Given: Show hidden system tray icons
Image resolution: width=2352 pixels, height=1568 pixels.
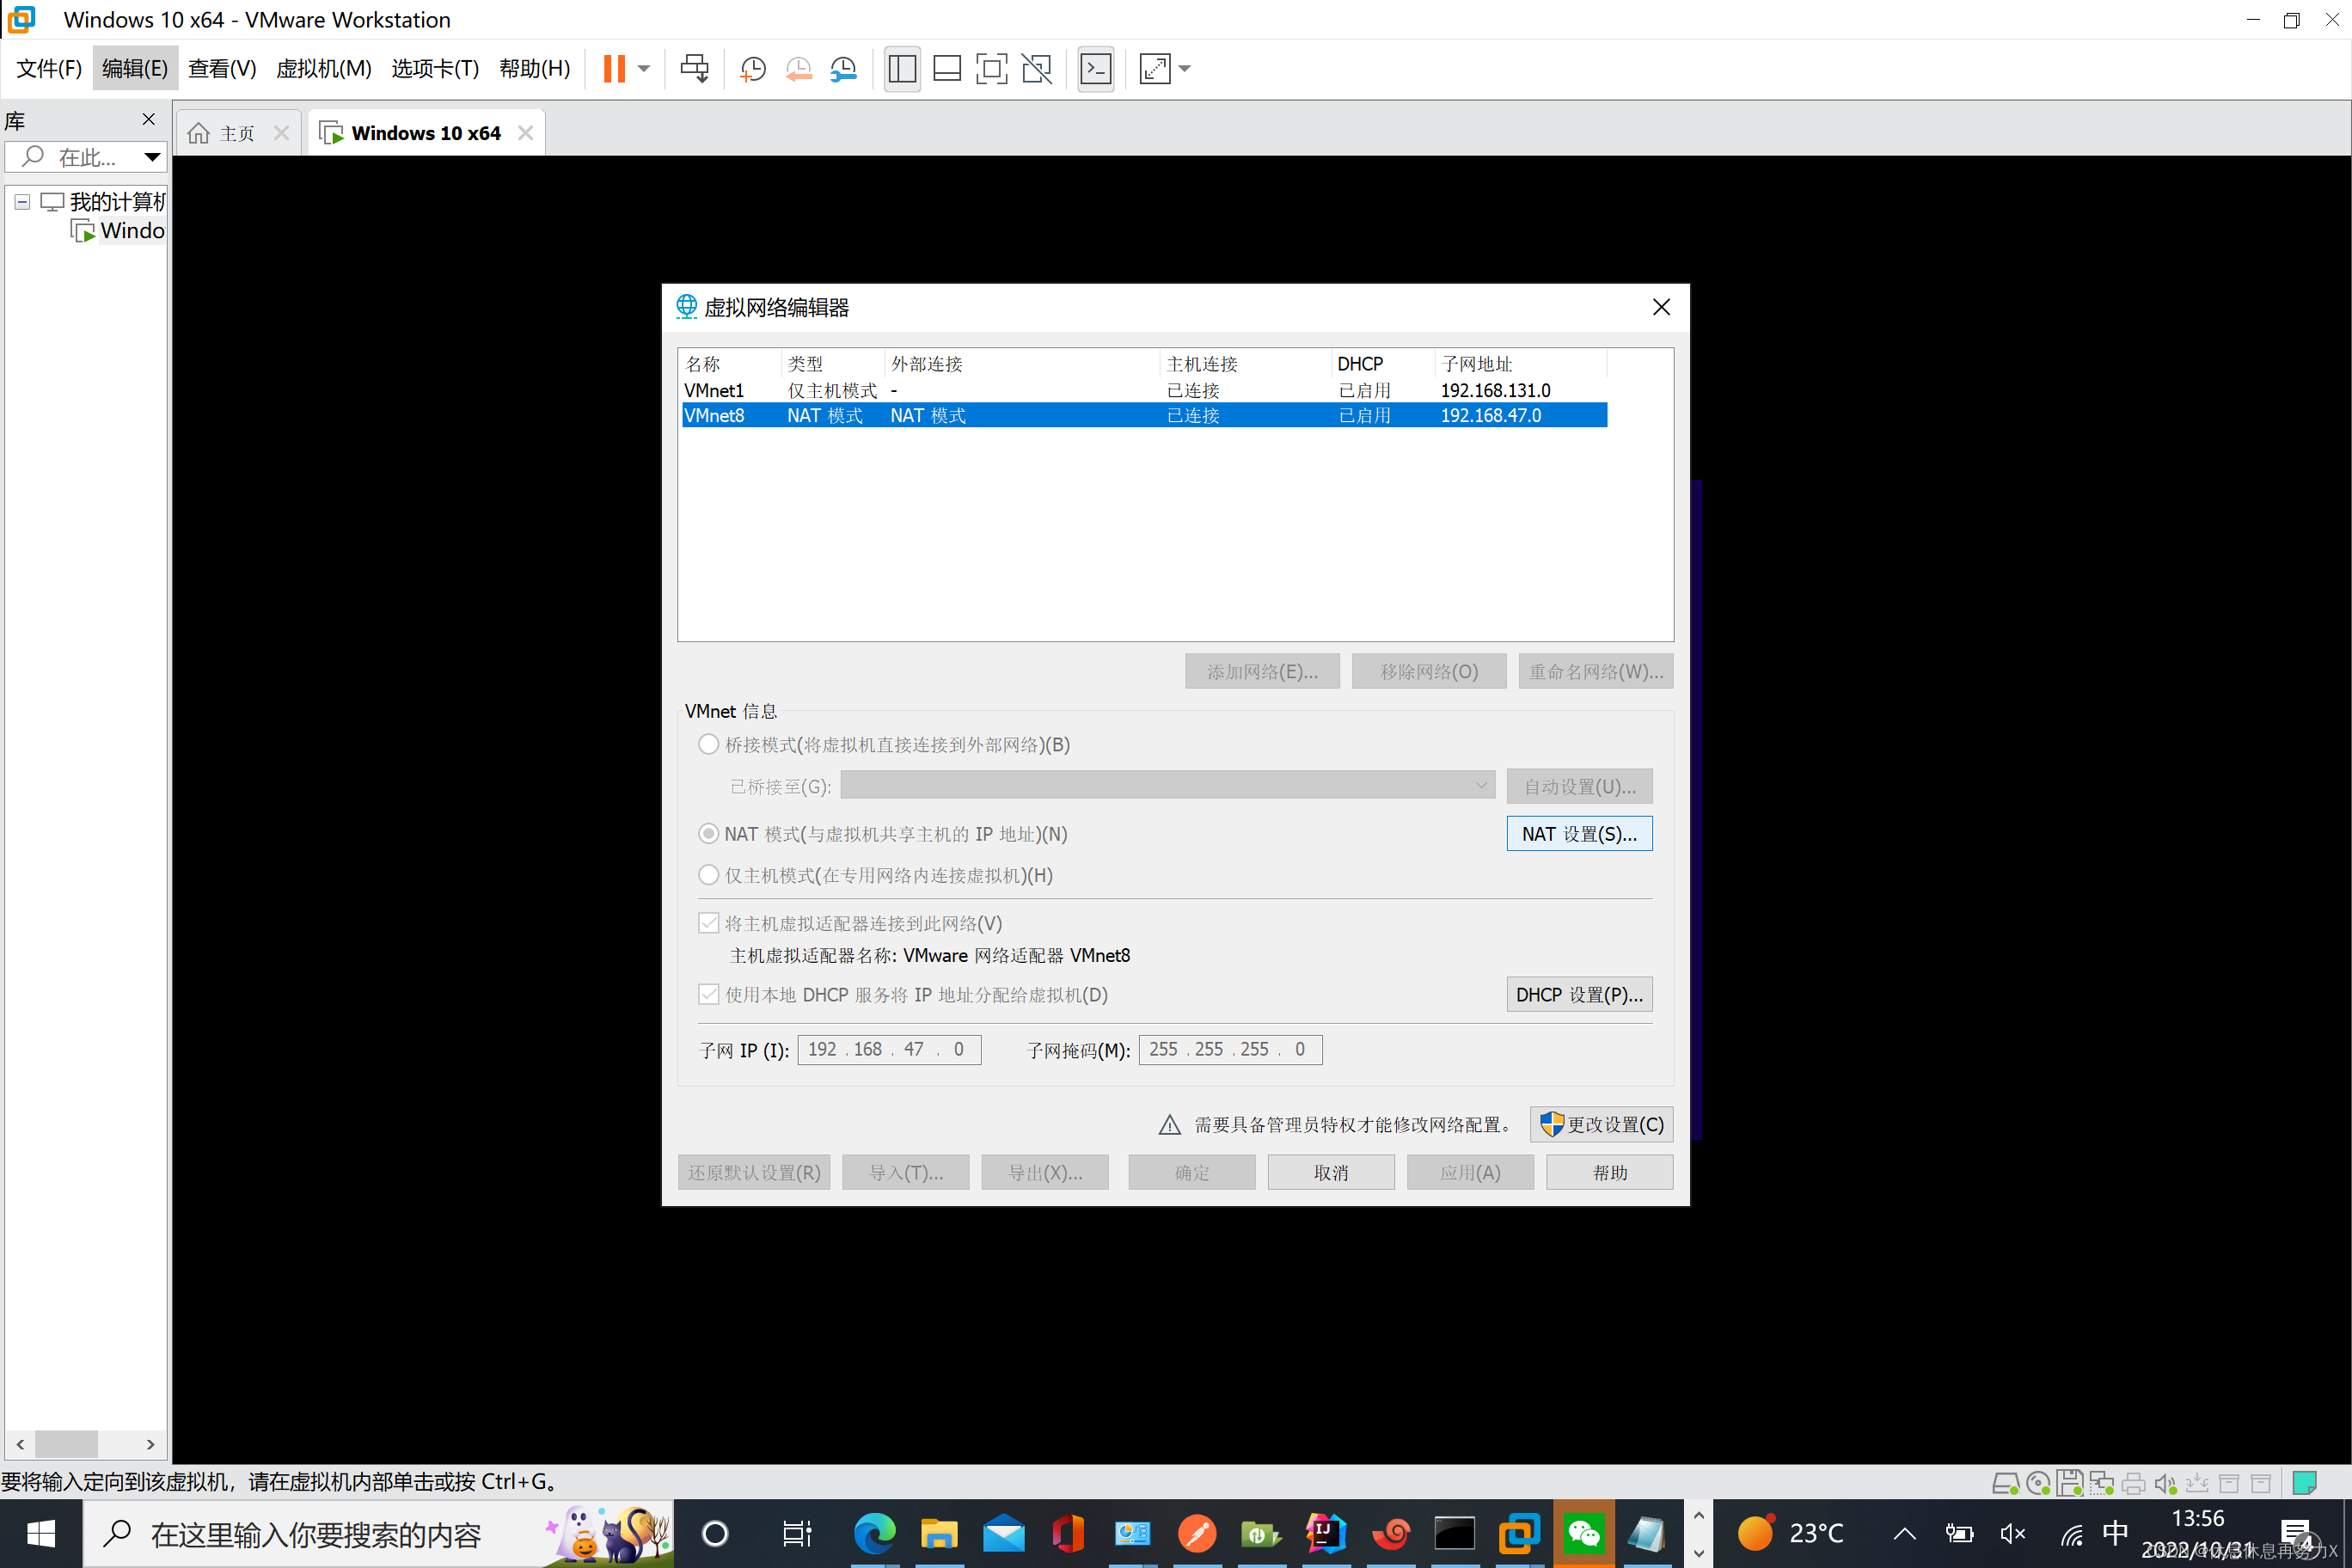Looking at the screenshot, I should [x=1905, y=1534].
